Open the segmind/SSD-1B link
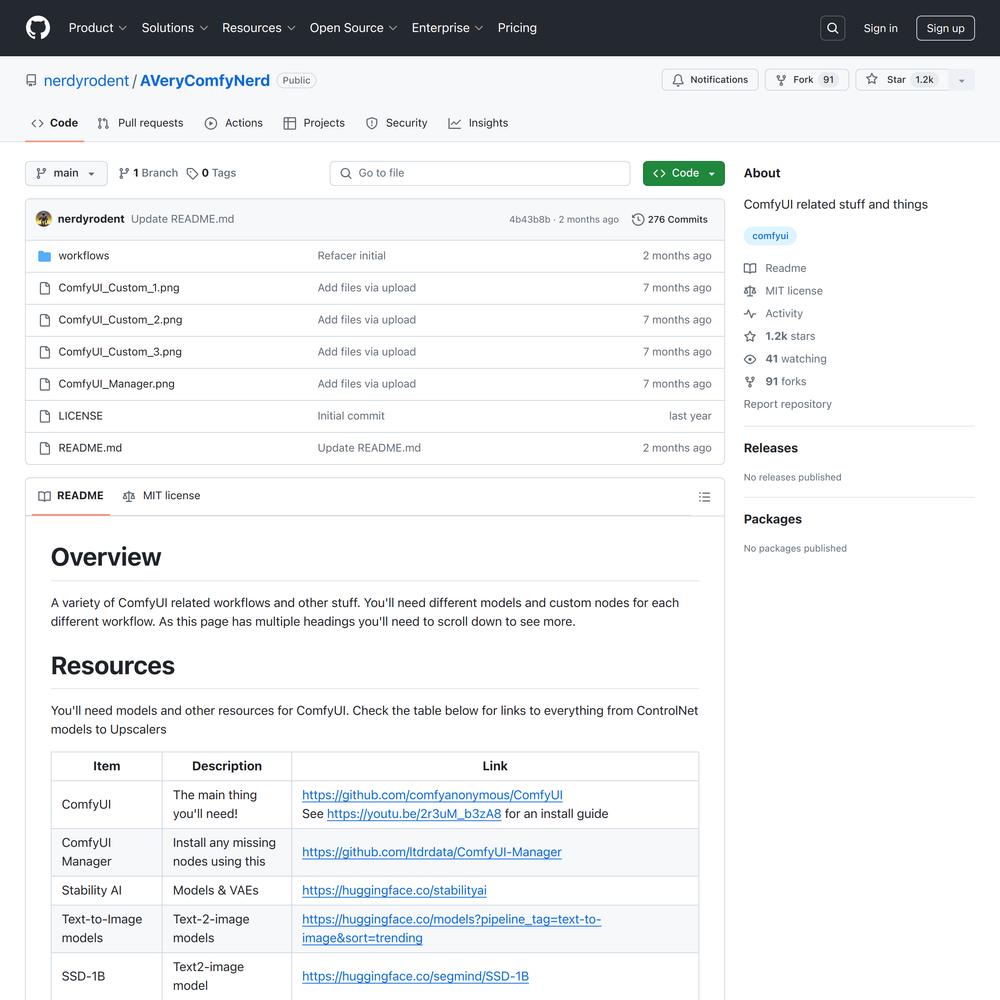1000x1000 pixels. click(x=415, y=976)
